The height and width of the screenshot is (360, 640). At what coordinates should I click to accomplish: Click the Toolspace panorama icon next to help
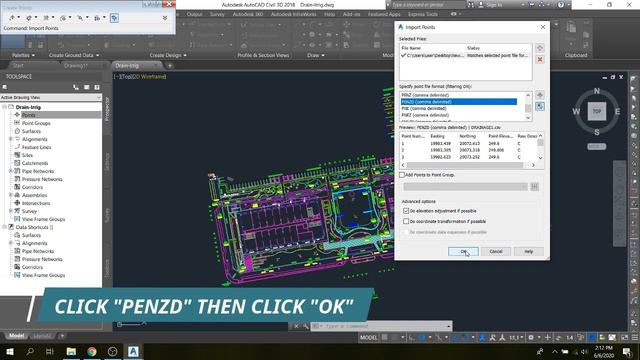coord(87,87)
